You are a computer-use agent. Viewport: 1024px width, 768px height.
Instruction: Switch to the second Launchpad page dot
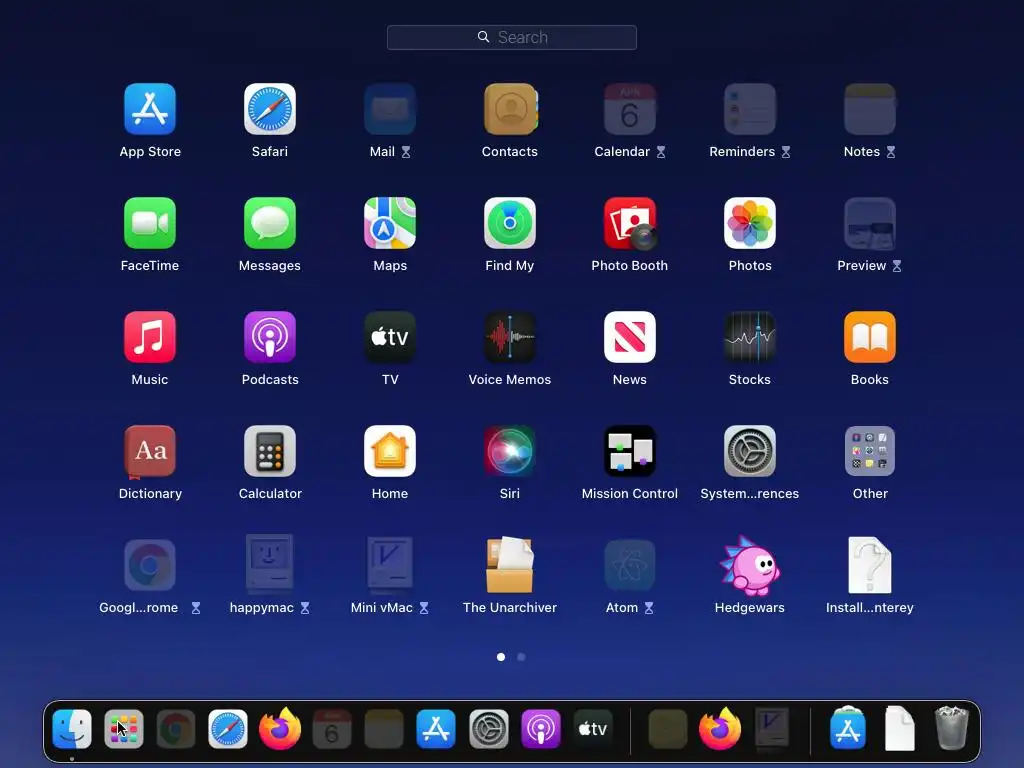pyautogui.click(x=521, y=657)
